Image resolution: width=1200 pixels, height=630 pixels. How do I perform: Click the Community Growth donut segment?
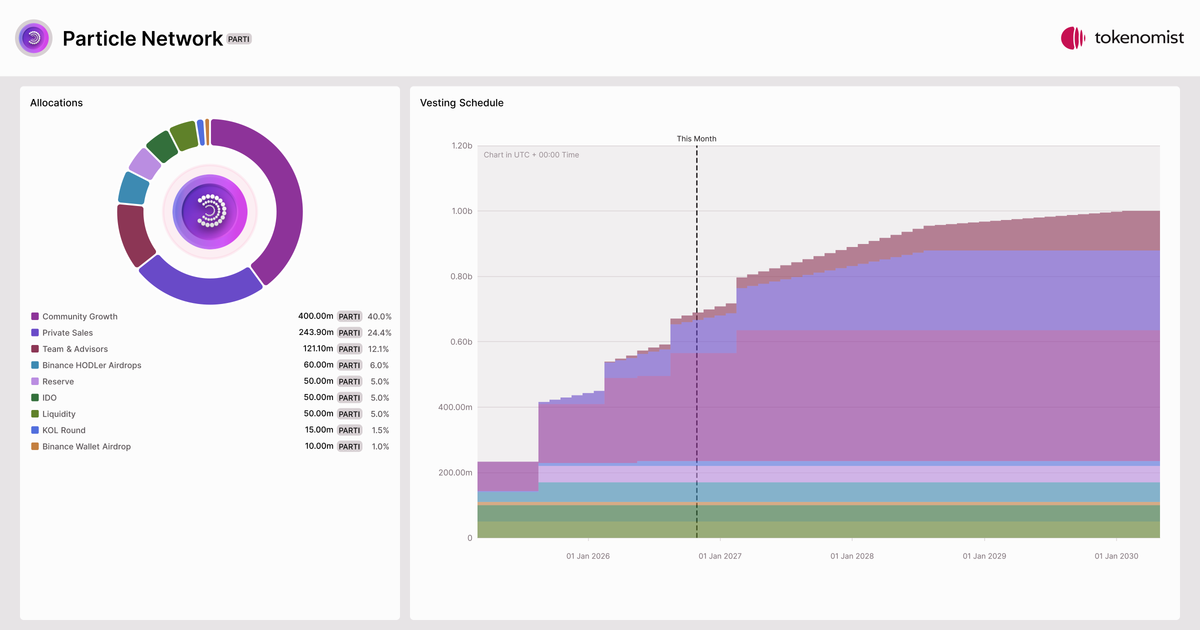[289, 200]
